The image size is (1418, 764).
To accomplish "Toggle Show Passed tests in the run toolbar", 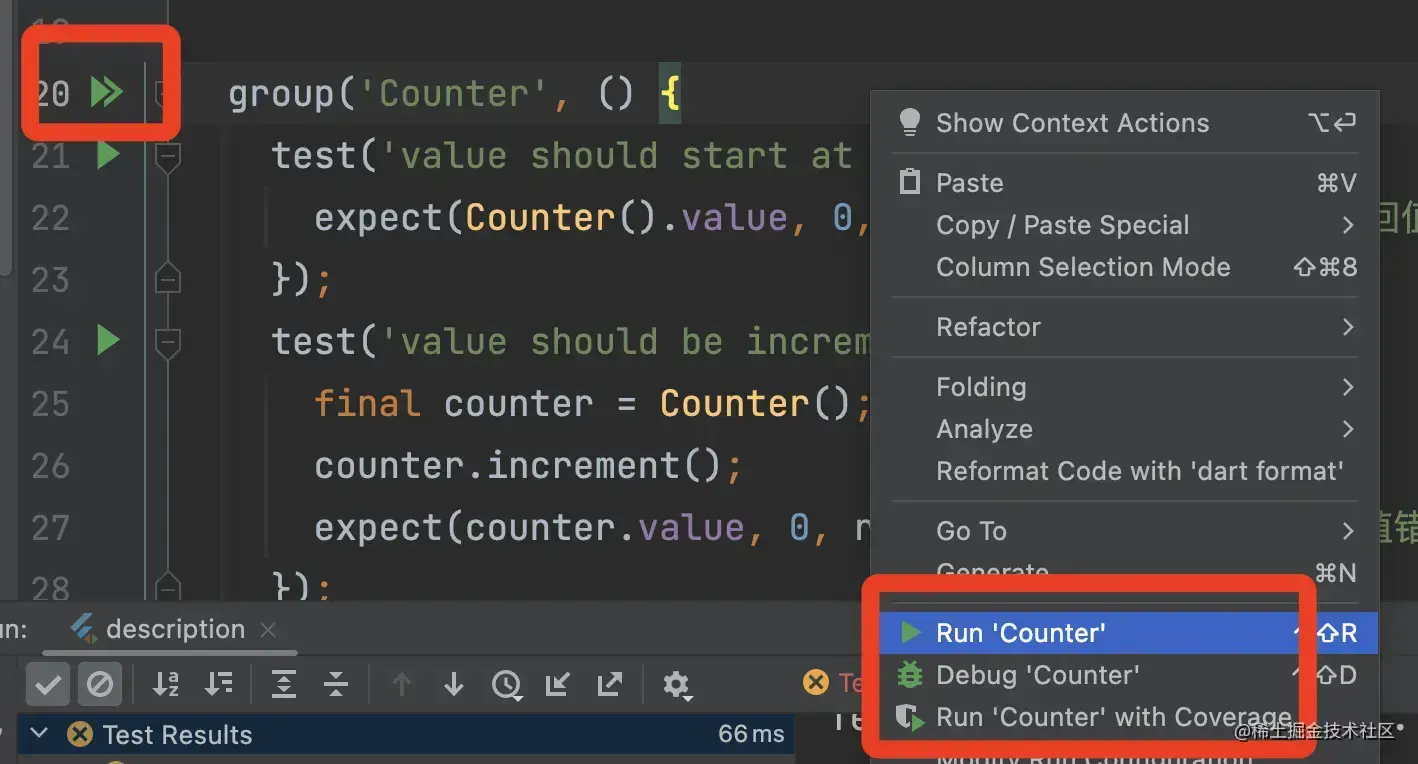I will point(47,685).
